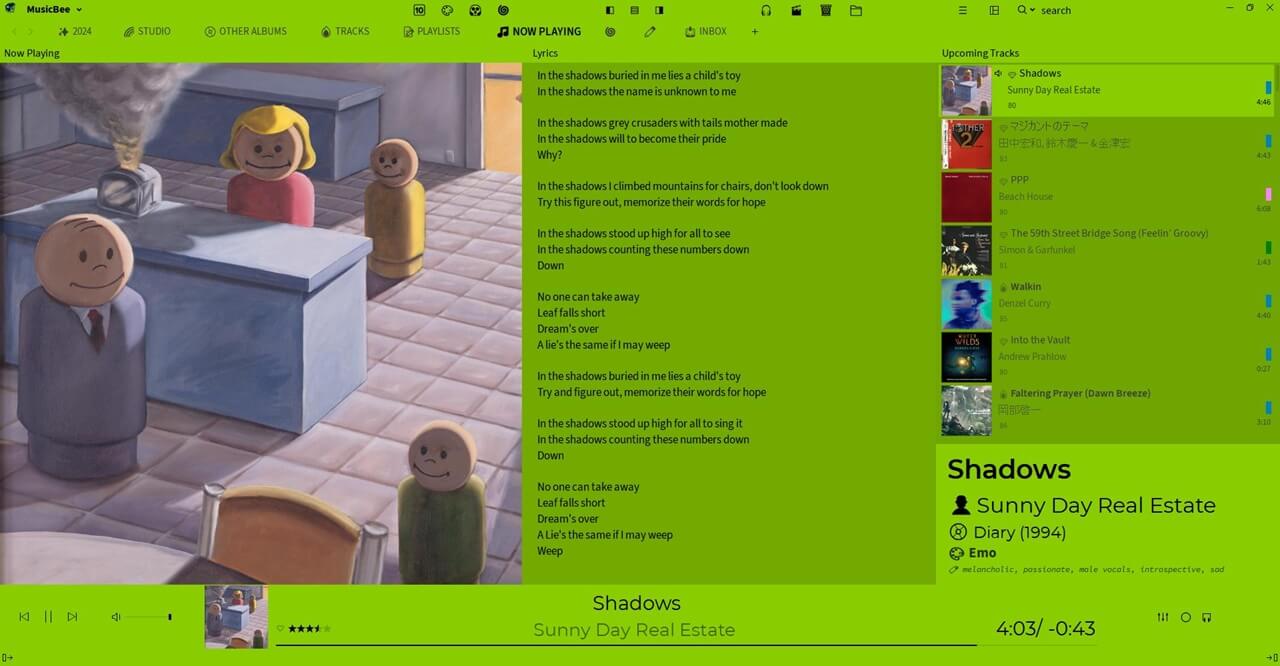Click the headphones icon in top toolbar

pyautogui.click(x=766, y=10)
